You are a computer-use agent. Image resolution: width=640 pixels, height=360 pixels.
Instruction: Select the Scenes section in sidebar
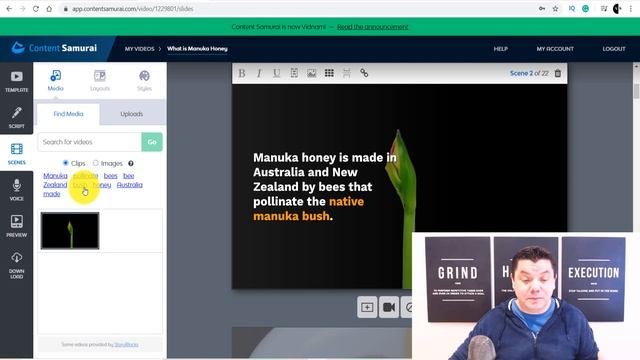(x=16, y=153)
